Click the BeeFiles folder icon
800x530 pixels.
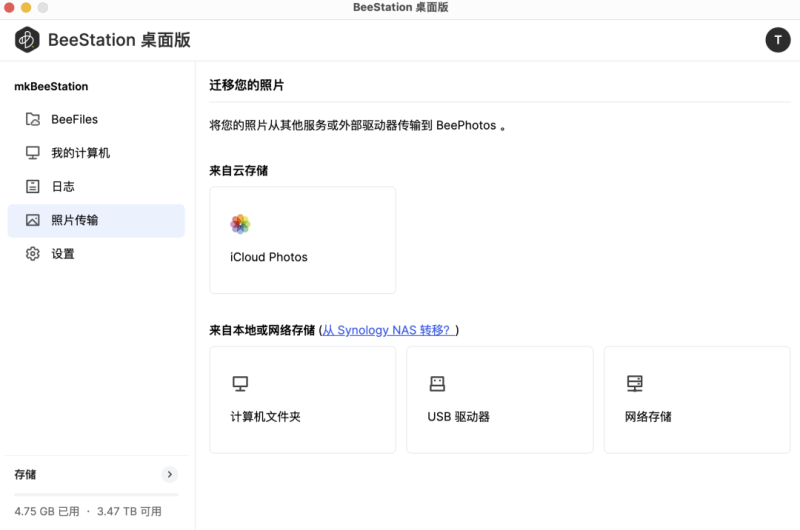coord(33,119)
